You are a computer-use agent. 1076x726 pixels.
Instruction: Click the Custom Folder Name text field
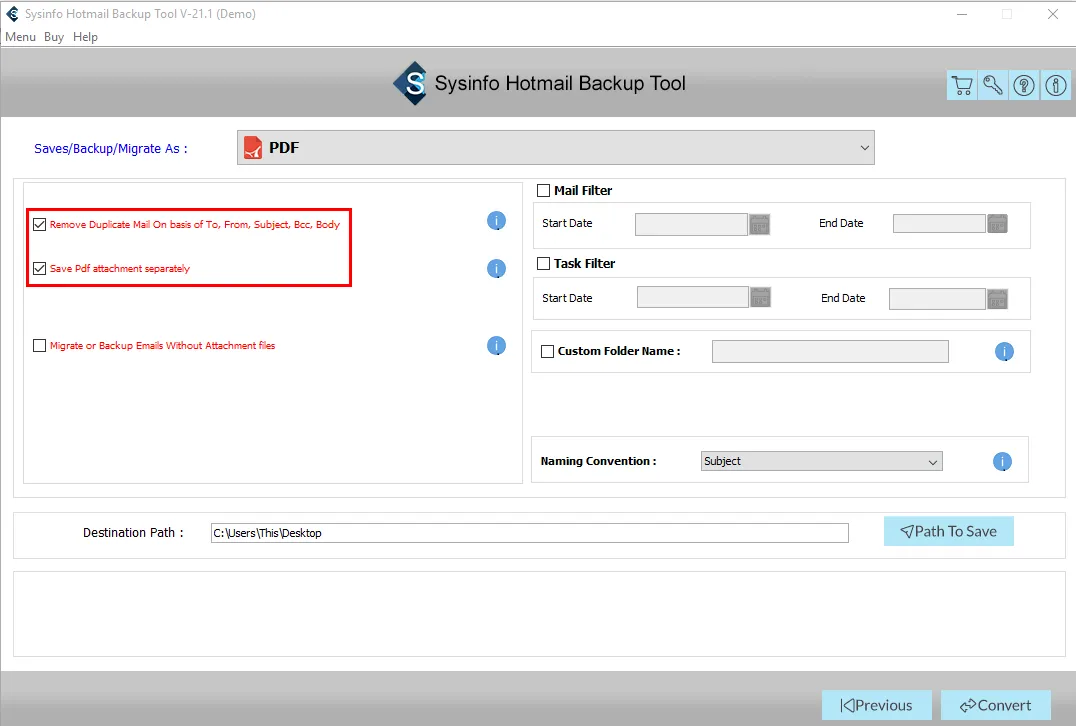[x=830, y=351]
